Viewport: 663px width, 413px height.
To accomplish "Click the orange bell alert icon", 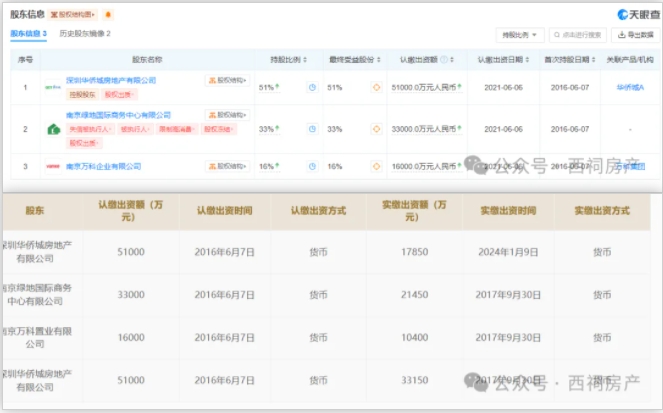I will coord(108,15).
